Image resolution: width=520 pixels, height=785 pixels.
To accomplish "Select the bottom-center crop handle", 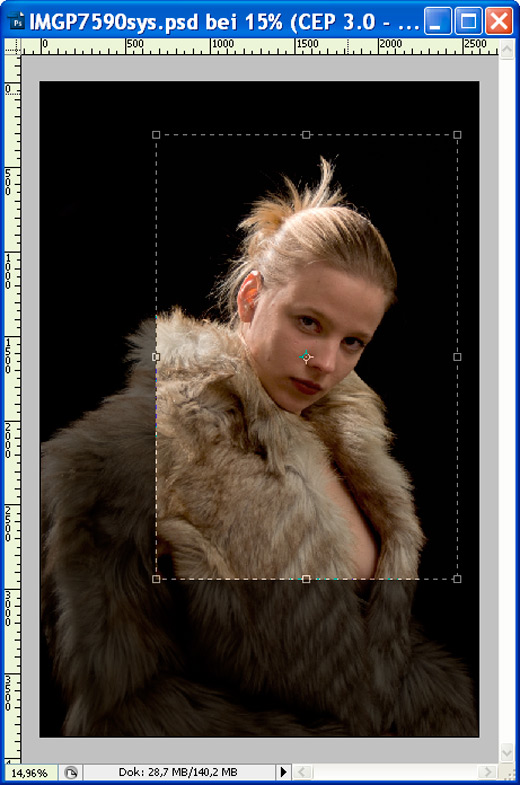I will [306, 579].
